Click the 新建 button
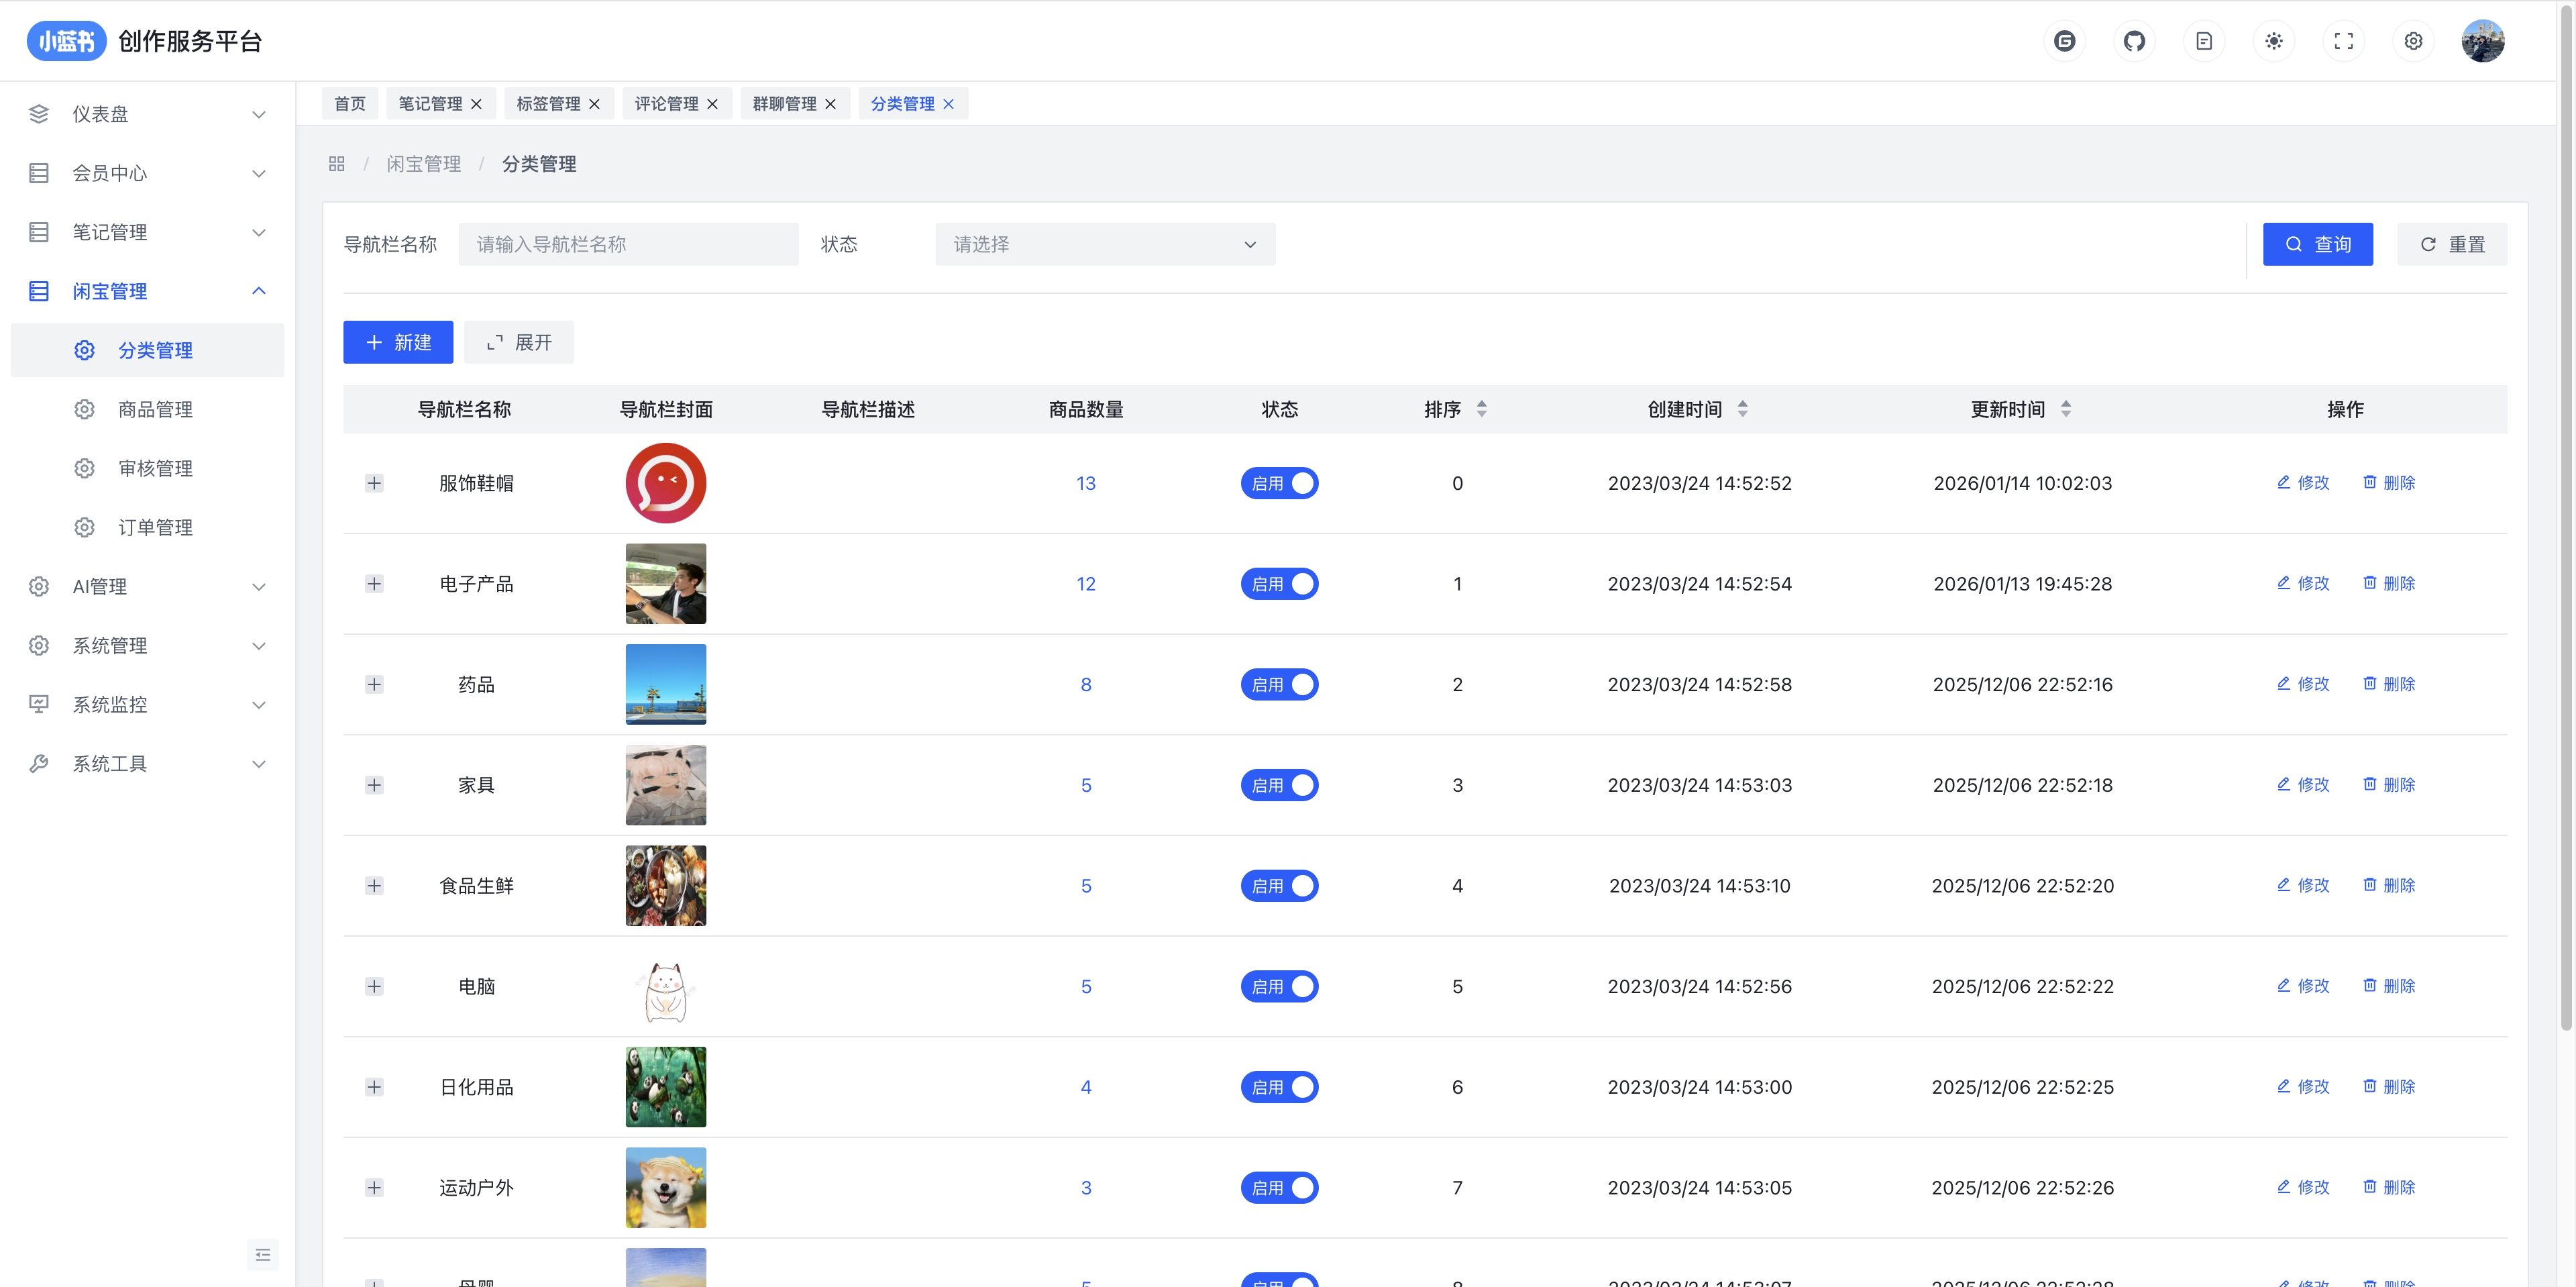The width and height of the screenshot is (2576, 1287). pyautogui.click(x=398, y=342)
